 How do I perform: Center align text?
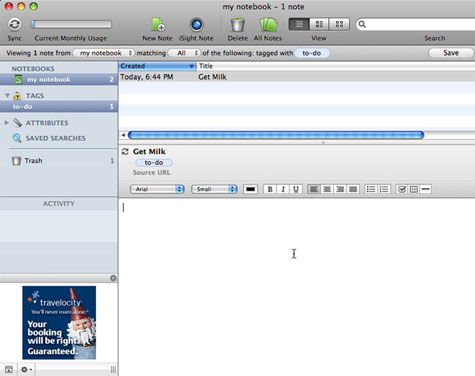click(x=327, y=189)
